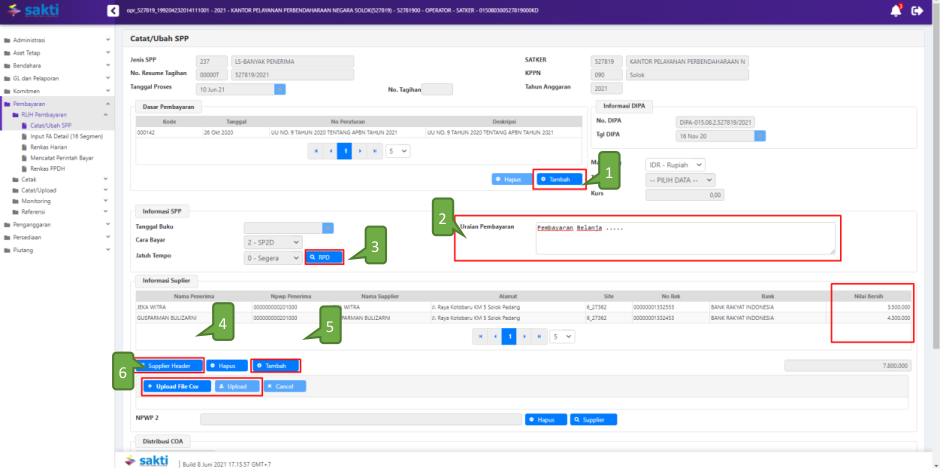Open Tanggal Buku calendar picker
The image size is (940, 469).
click(327, 227)
